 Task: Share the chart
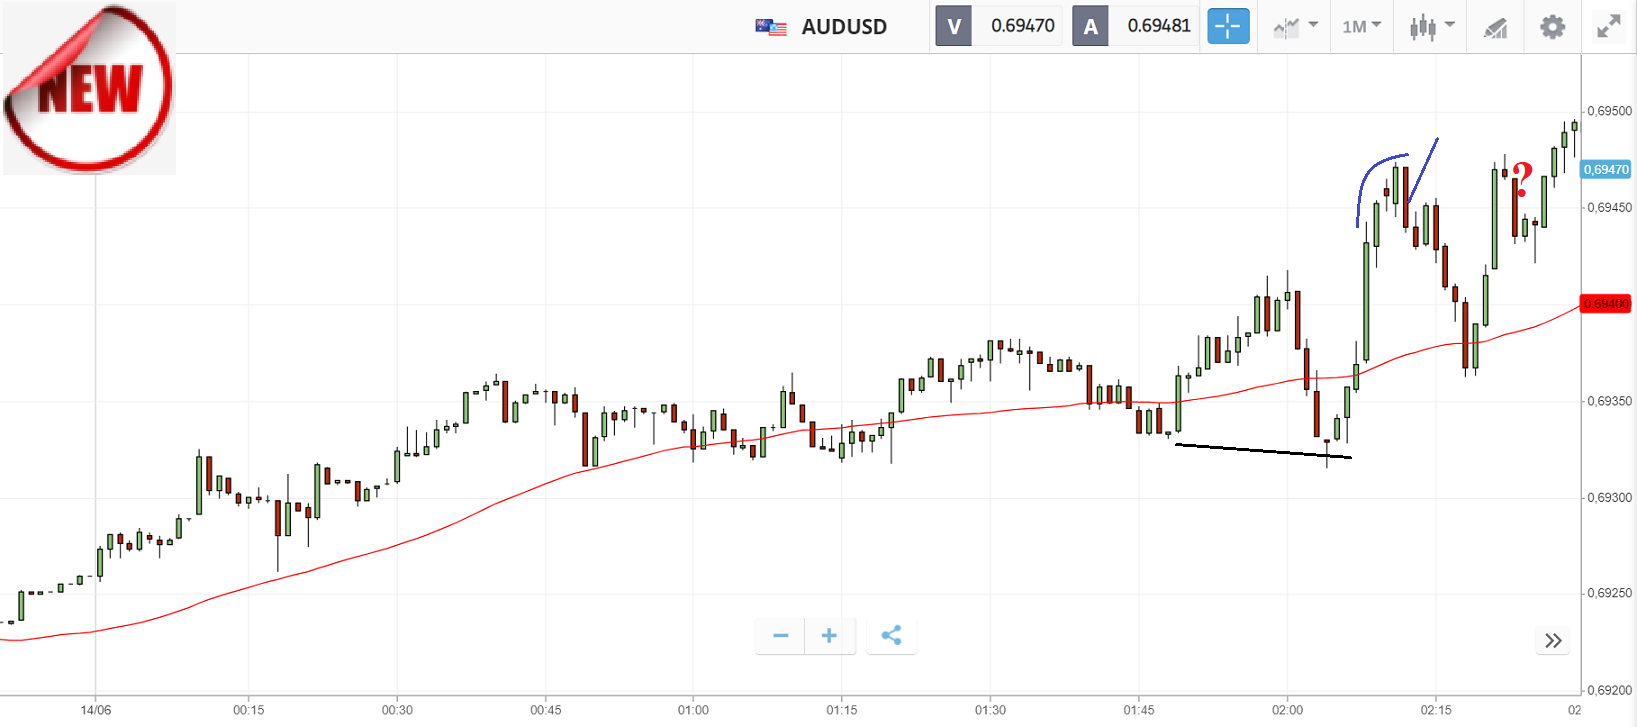(x=891, y=636)
